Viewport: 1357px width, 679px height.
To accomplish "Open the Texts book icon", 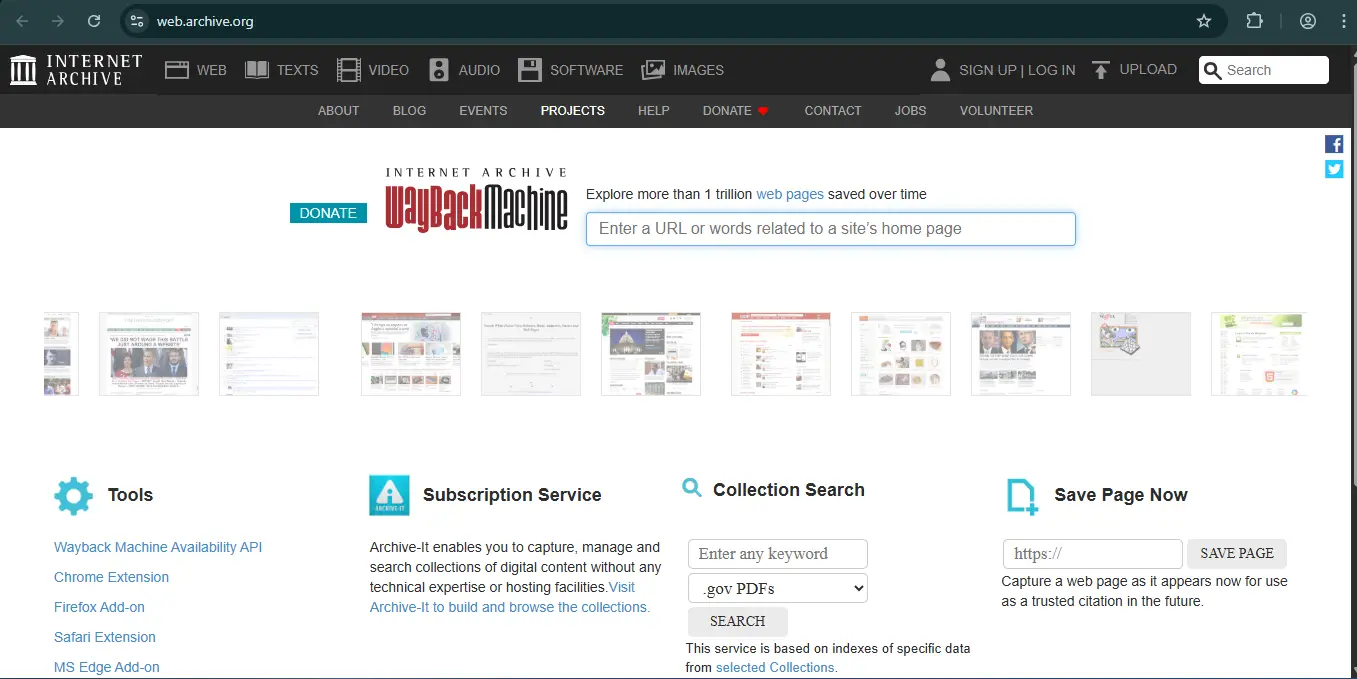I will (257, 70).
